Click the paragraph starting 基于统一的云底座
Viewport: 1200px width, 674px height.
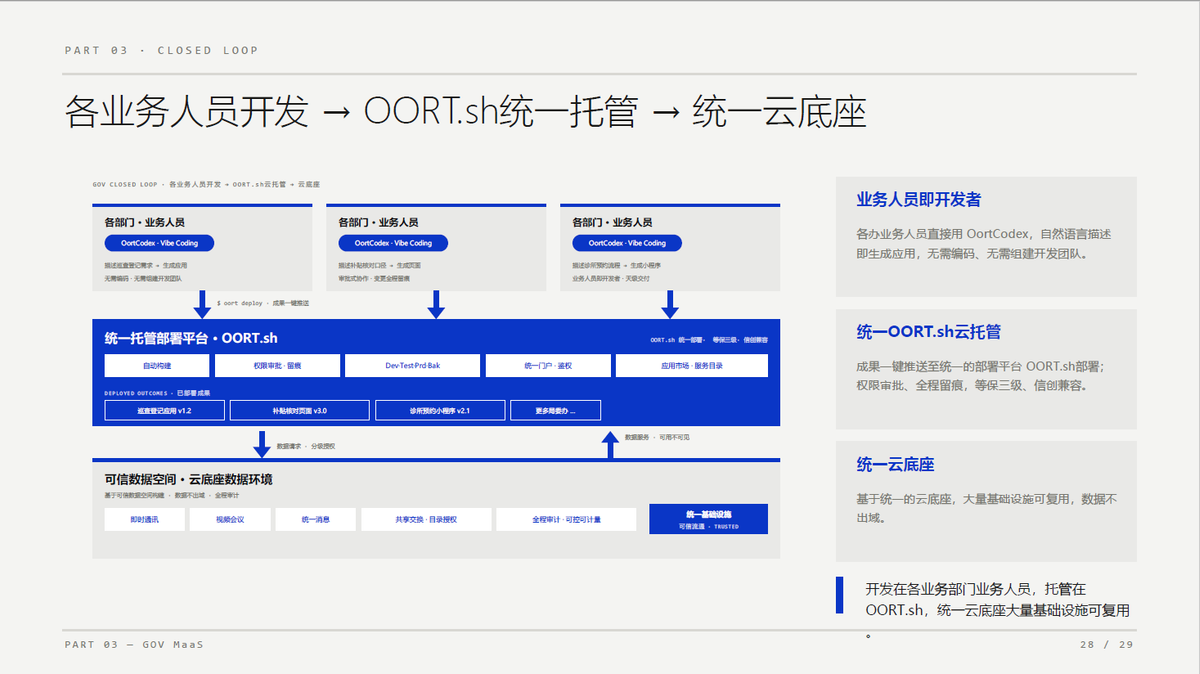tap(987, 508)
